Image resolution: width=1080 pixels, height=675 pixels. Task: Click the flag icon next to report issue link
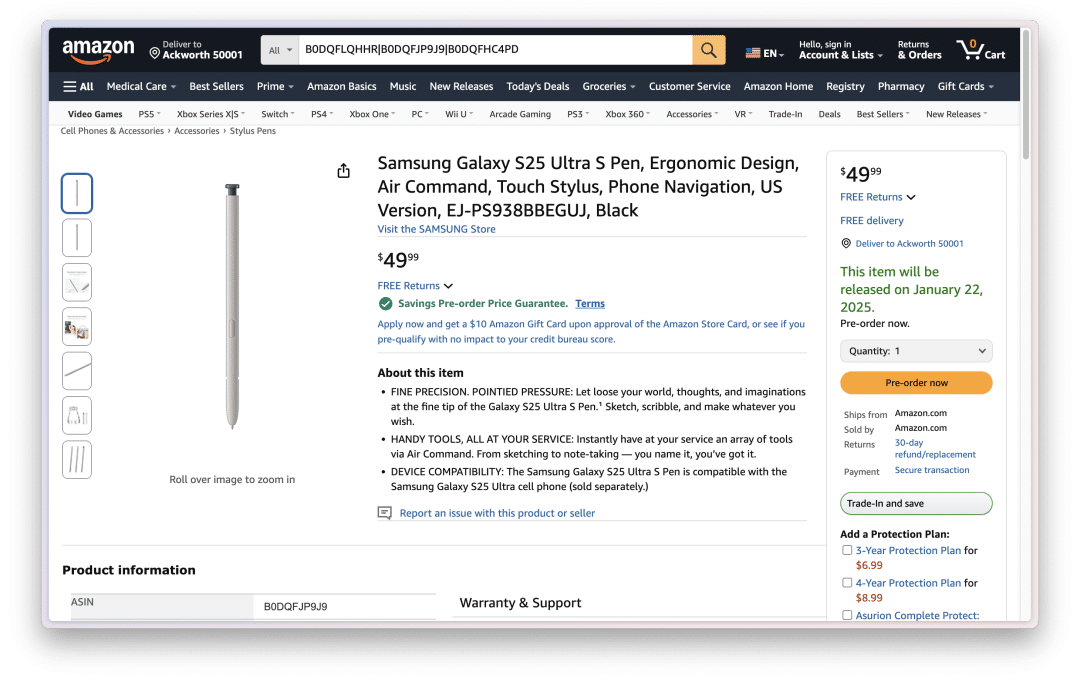pyautogui.click(x=384, y=512)
